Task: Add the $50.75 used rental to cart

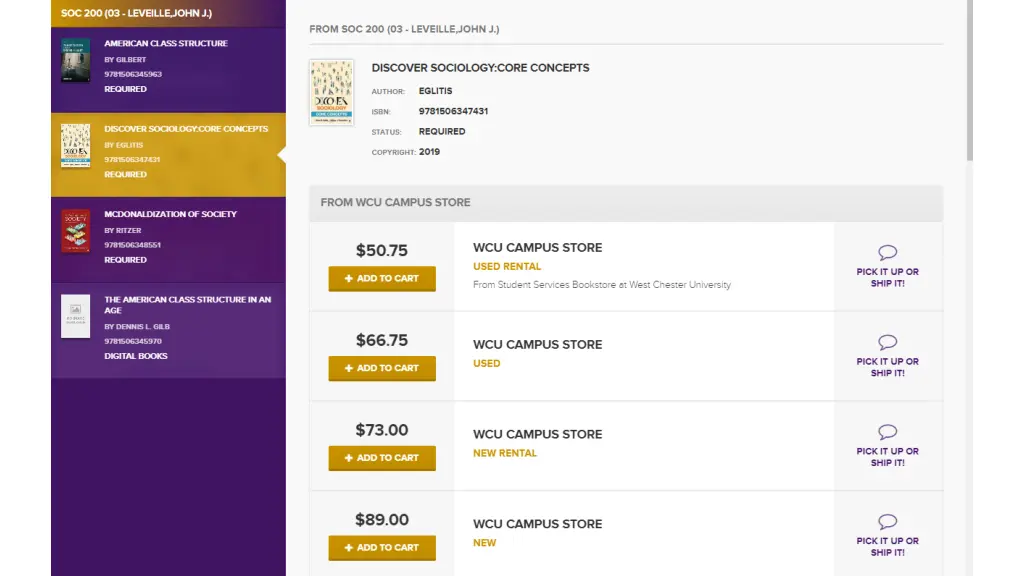Action: [x=382, y=279]
